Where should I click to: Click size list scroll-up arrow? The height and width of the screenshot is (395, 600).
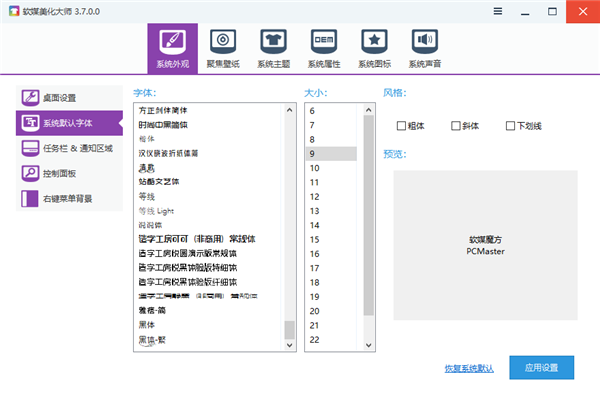tap(368, 110)
